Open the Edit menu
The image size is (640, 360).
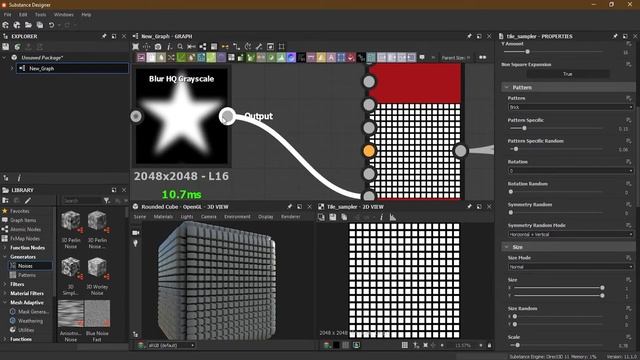(x=23, y=14)
